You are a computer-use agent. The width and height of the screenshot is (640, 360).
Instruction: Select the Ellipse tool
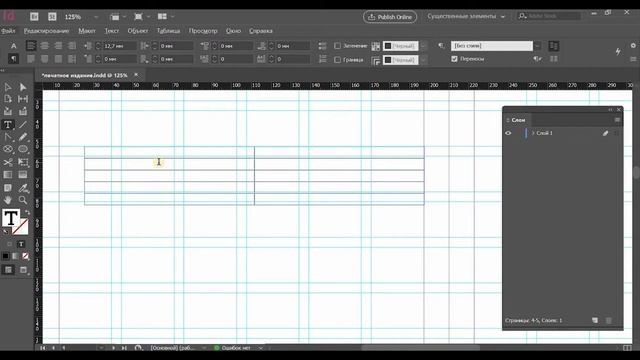click(x=23, y=149)
